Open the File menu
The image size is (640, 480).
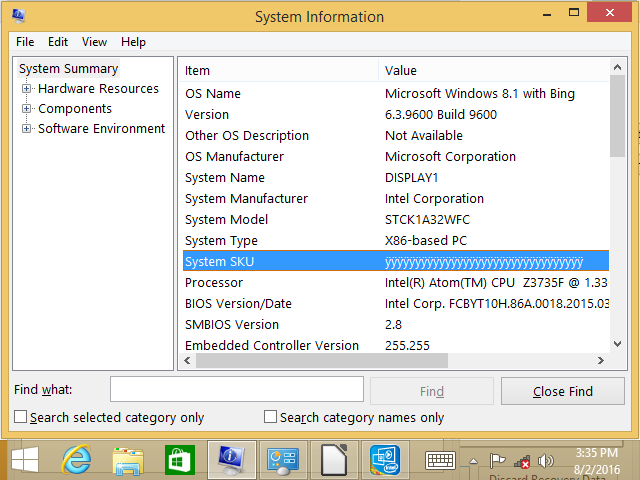click(x=25, y=42)
